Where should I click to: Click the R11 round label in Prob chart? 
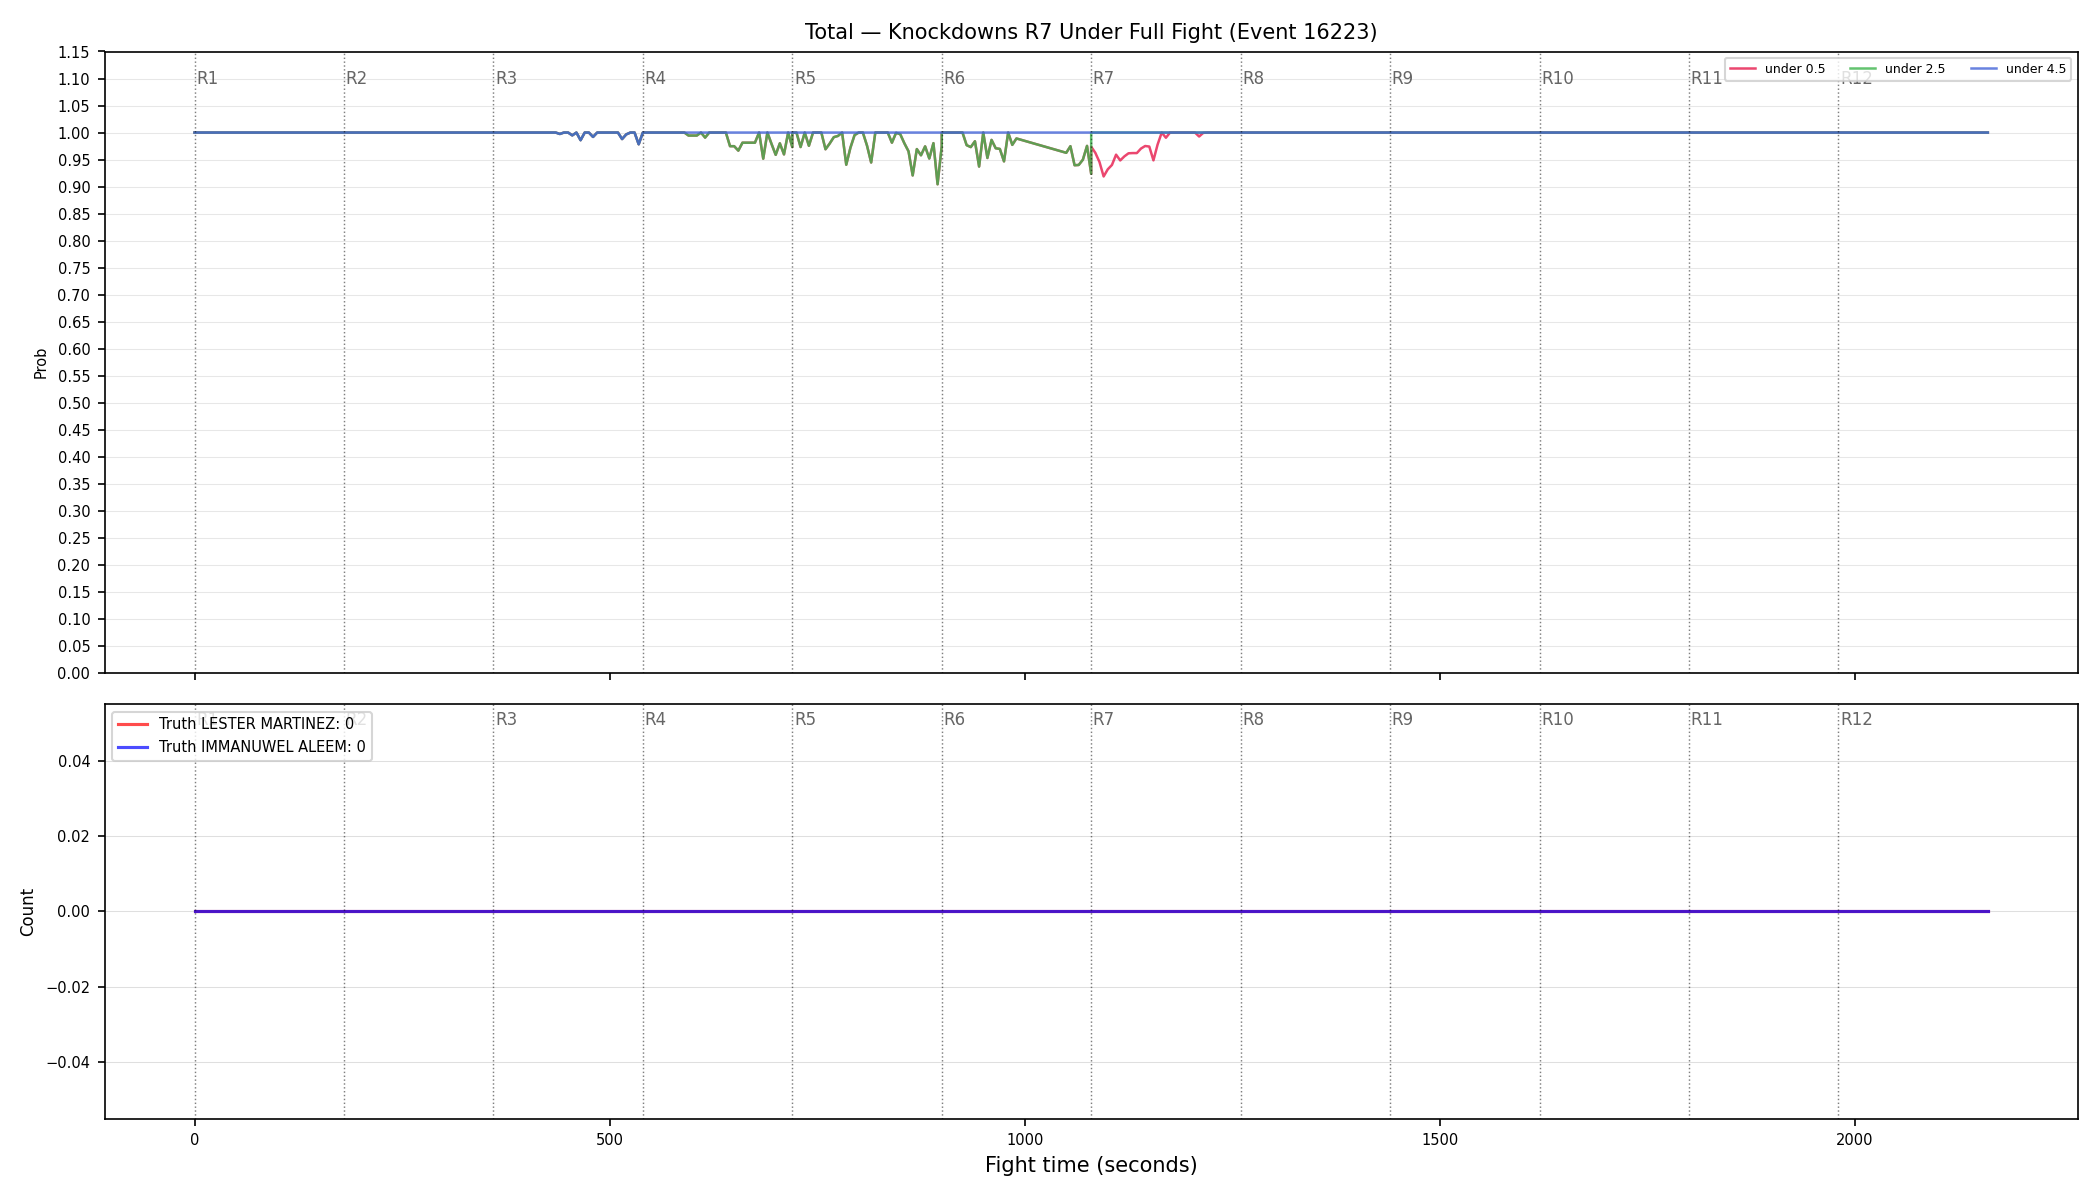tap(1706, 78)
